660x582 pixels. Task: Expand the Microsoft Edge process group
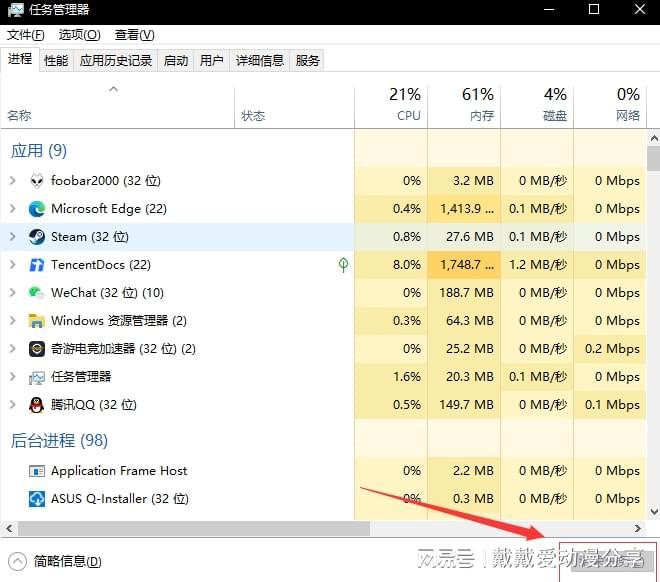[x=13, y=209]
